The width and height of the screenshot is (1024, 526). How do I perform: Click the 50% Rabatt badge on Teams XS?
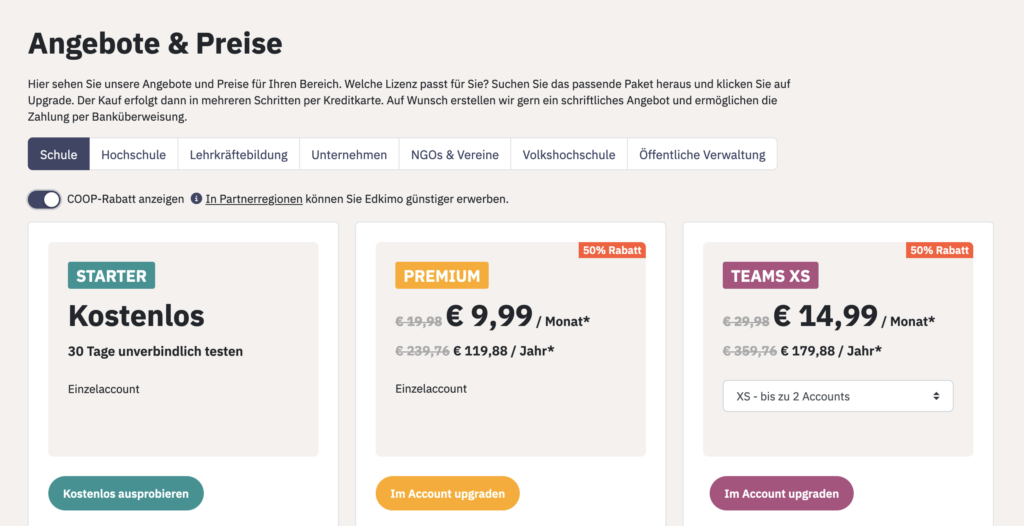tap(939, 250)
